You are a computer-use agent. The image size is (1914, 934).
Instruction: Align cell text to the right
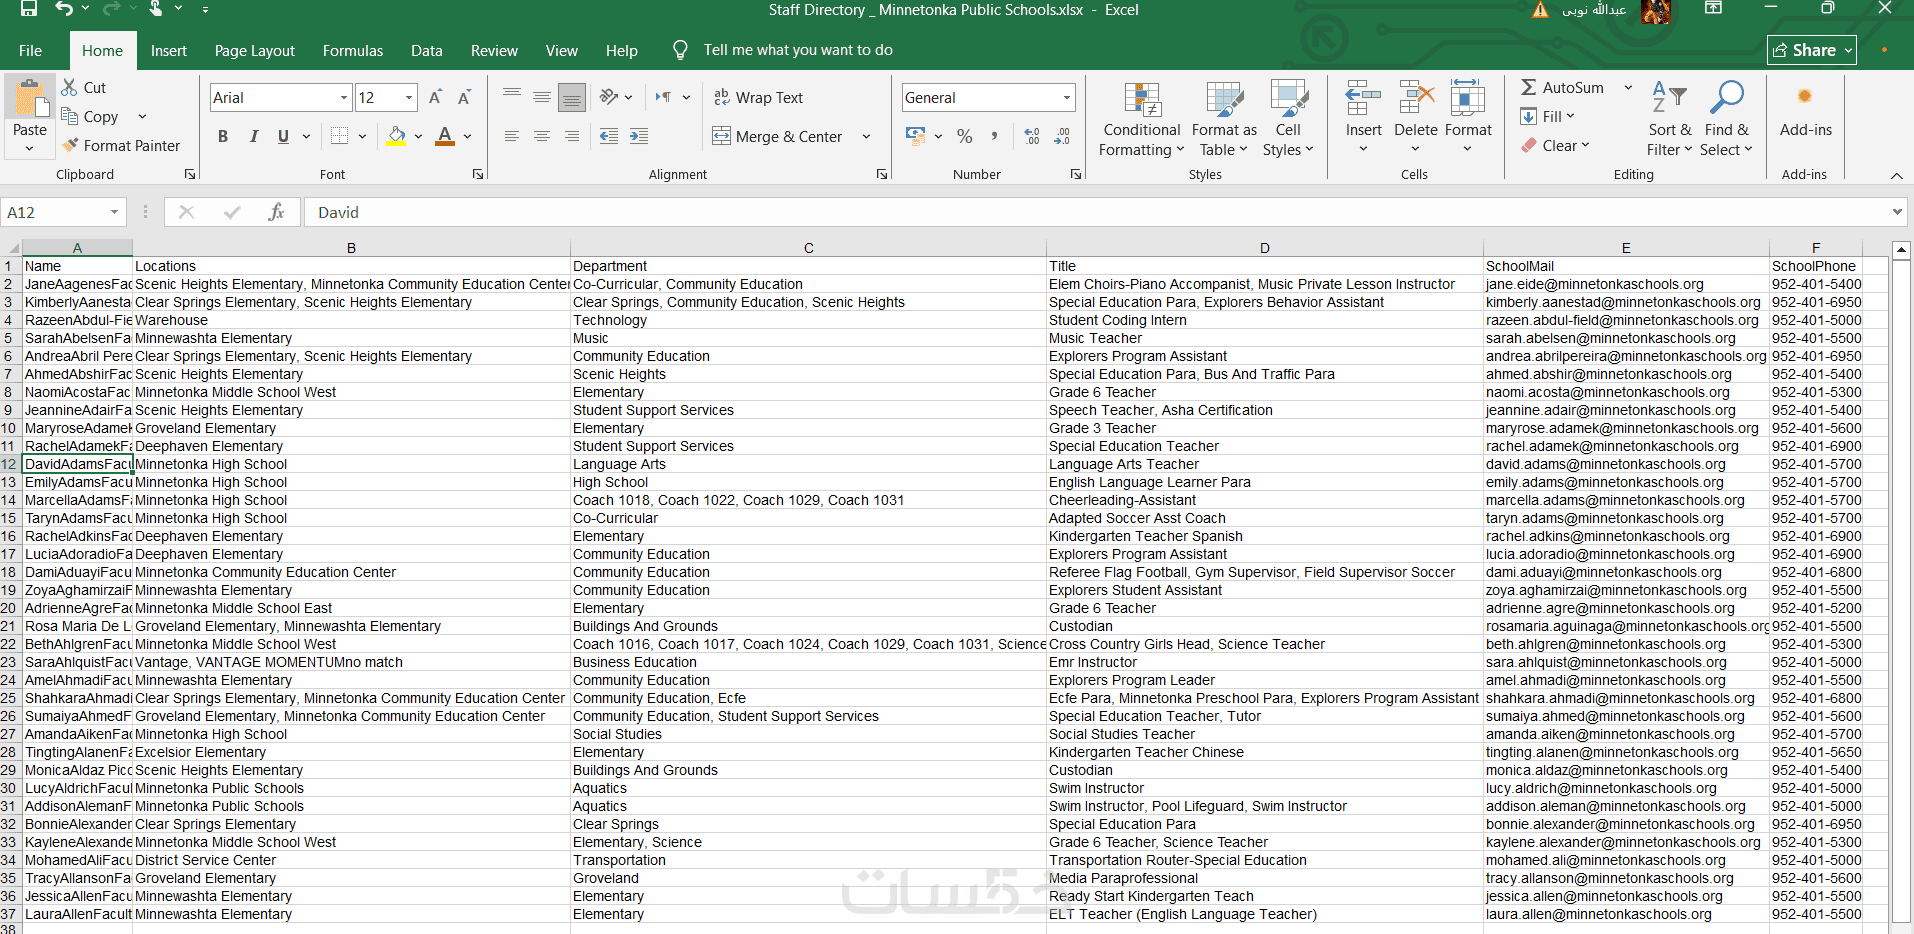(x=571, y=136)
